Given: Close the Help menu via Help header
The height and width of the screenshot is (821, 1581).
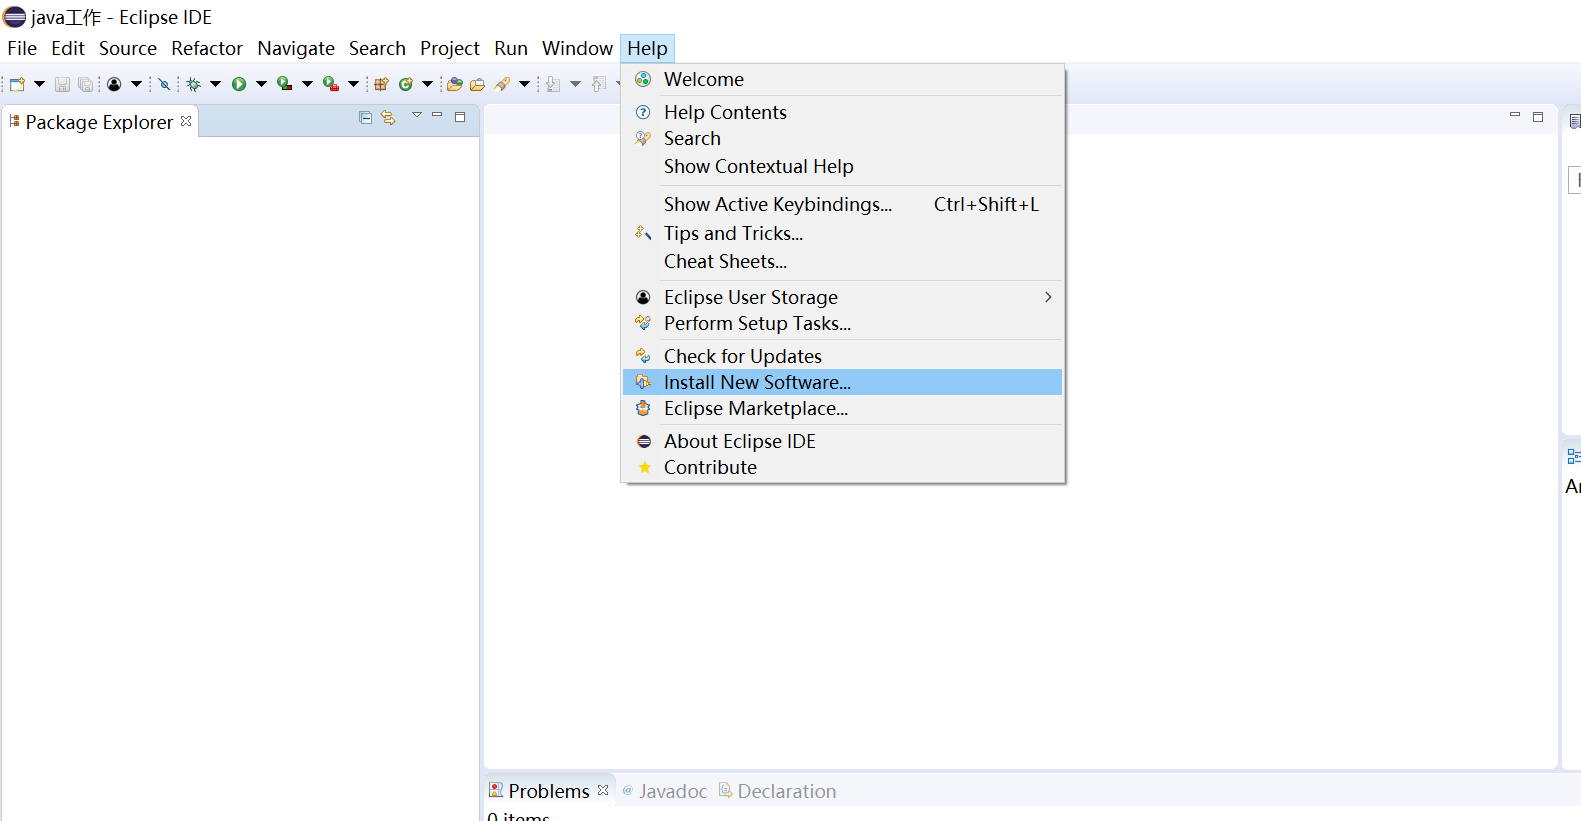Looking at the screenshot, I should [x=647, y=48].
